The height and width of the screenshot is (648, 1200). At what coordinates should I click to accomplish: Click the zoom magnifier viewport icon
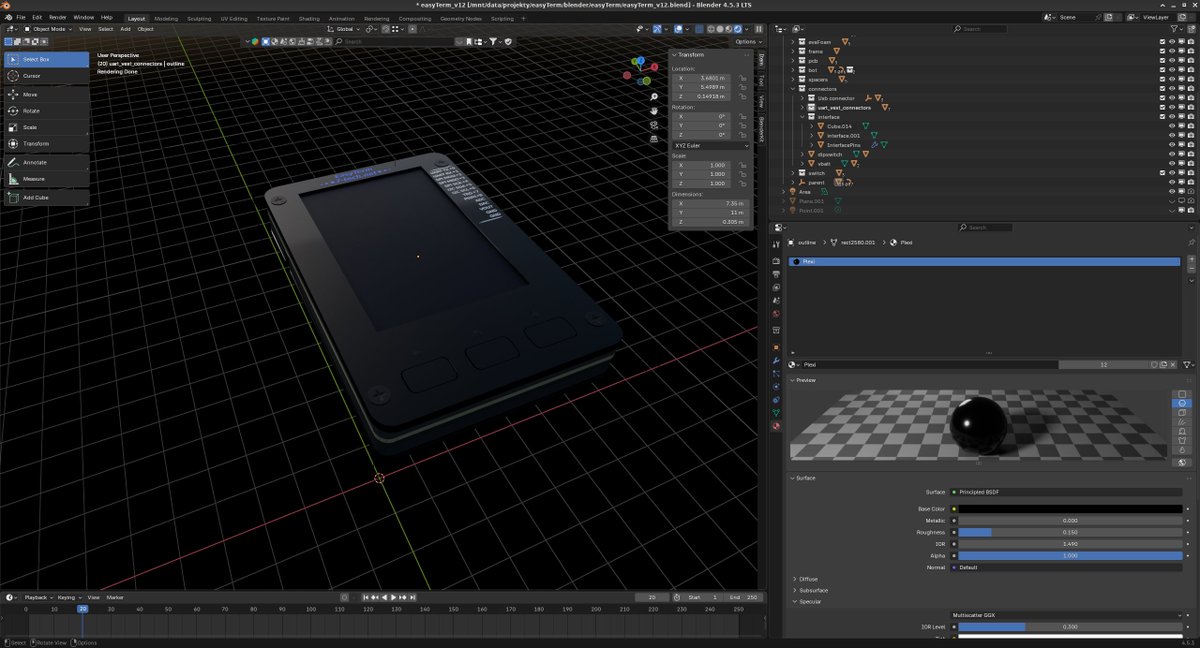point(654,97)
